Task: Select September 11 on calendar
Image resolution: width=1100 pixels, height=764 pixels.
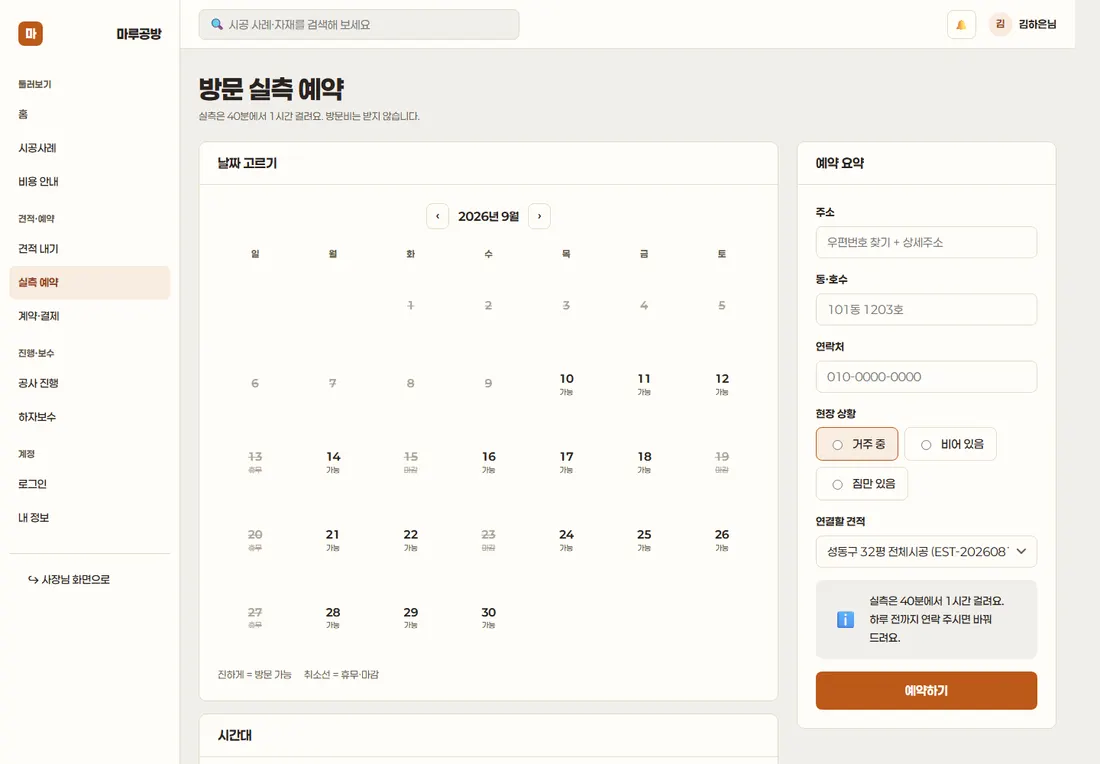Action: click(644, 384)
